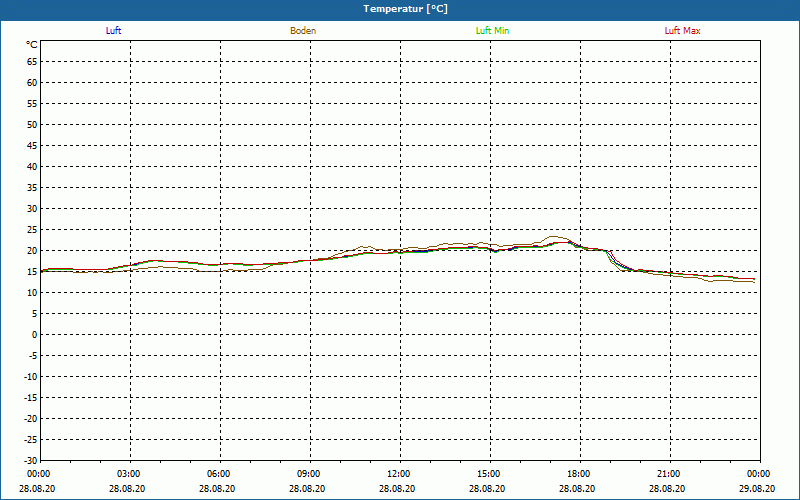Click the °C unit label on axis
Viewport: 800px width, 500px height.
click(x=32, y=45)
